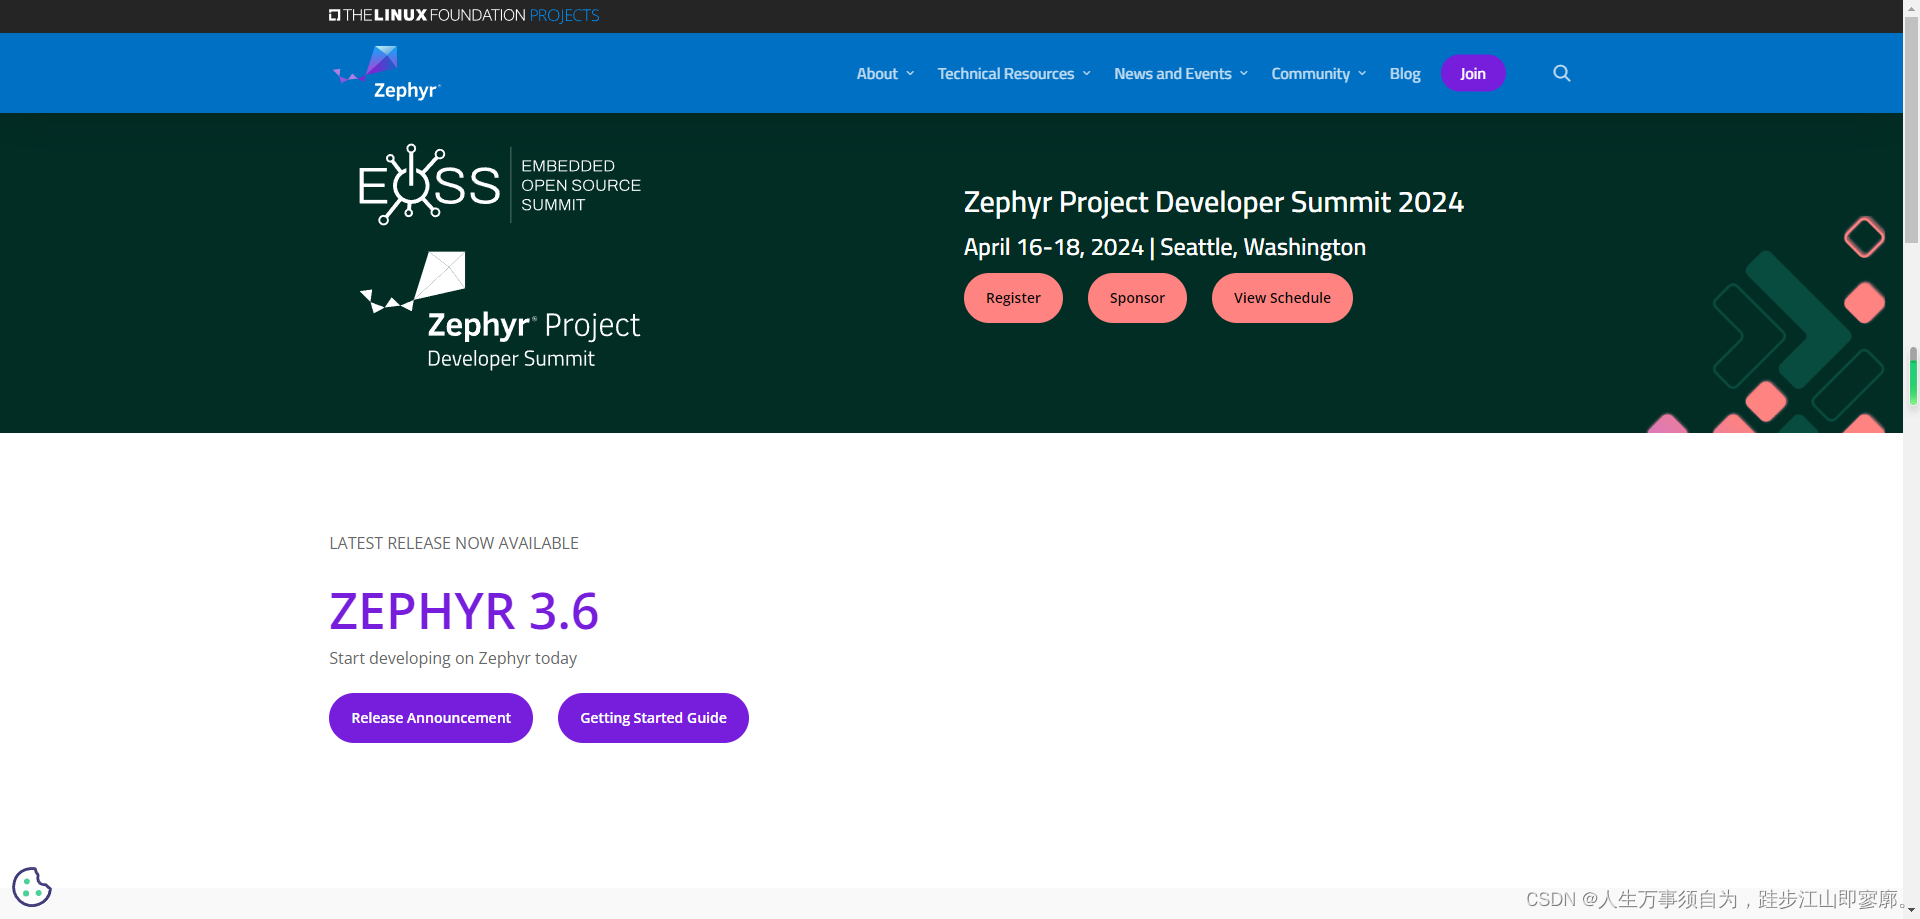This screenshot has height=919, width=1920.
Task: Open the About menu item
Action: click(877, 73)
